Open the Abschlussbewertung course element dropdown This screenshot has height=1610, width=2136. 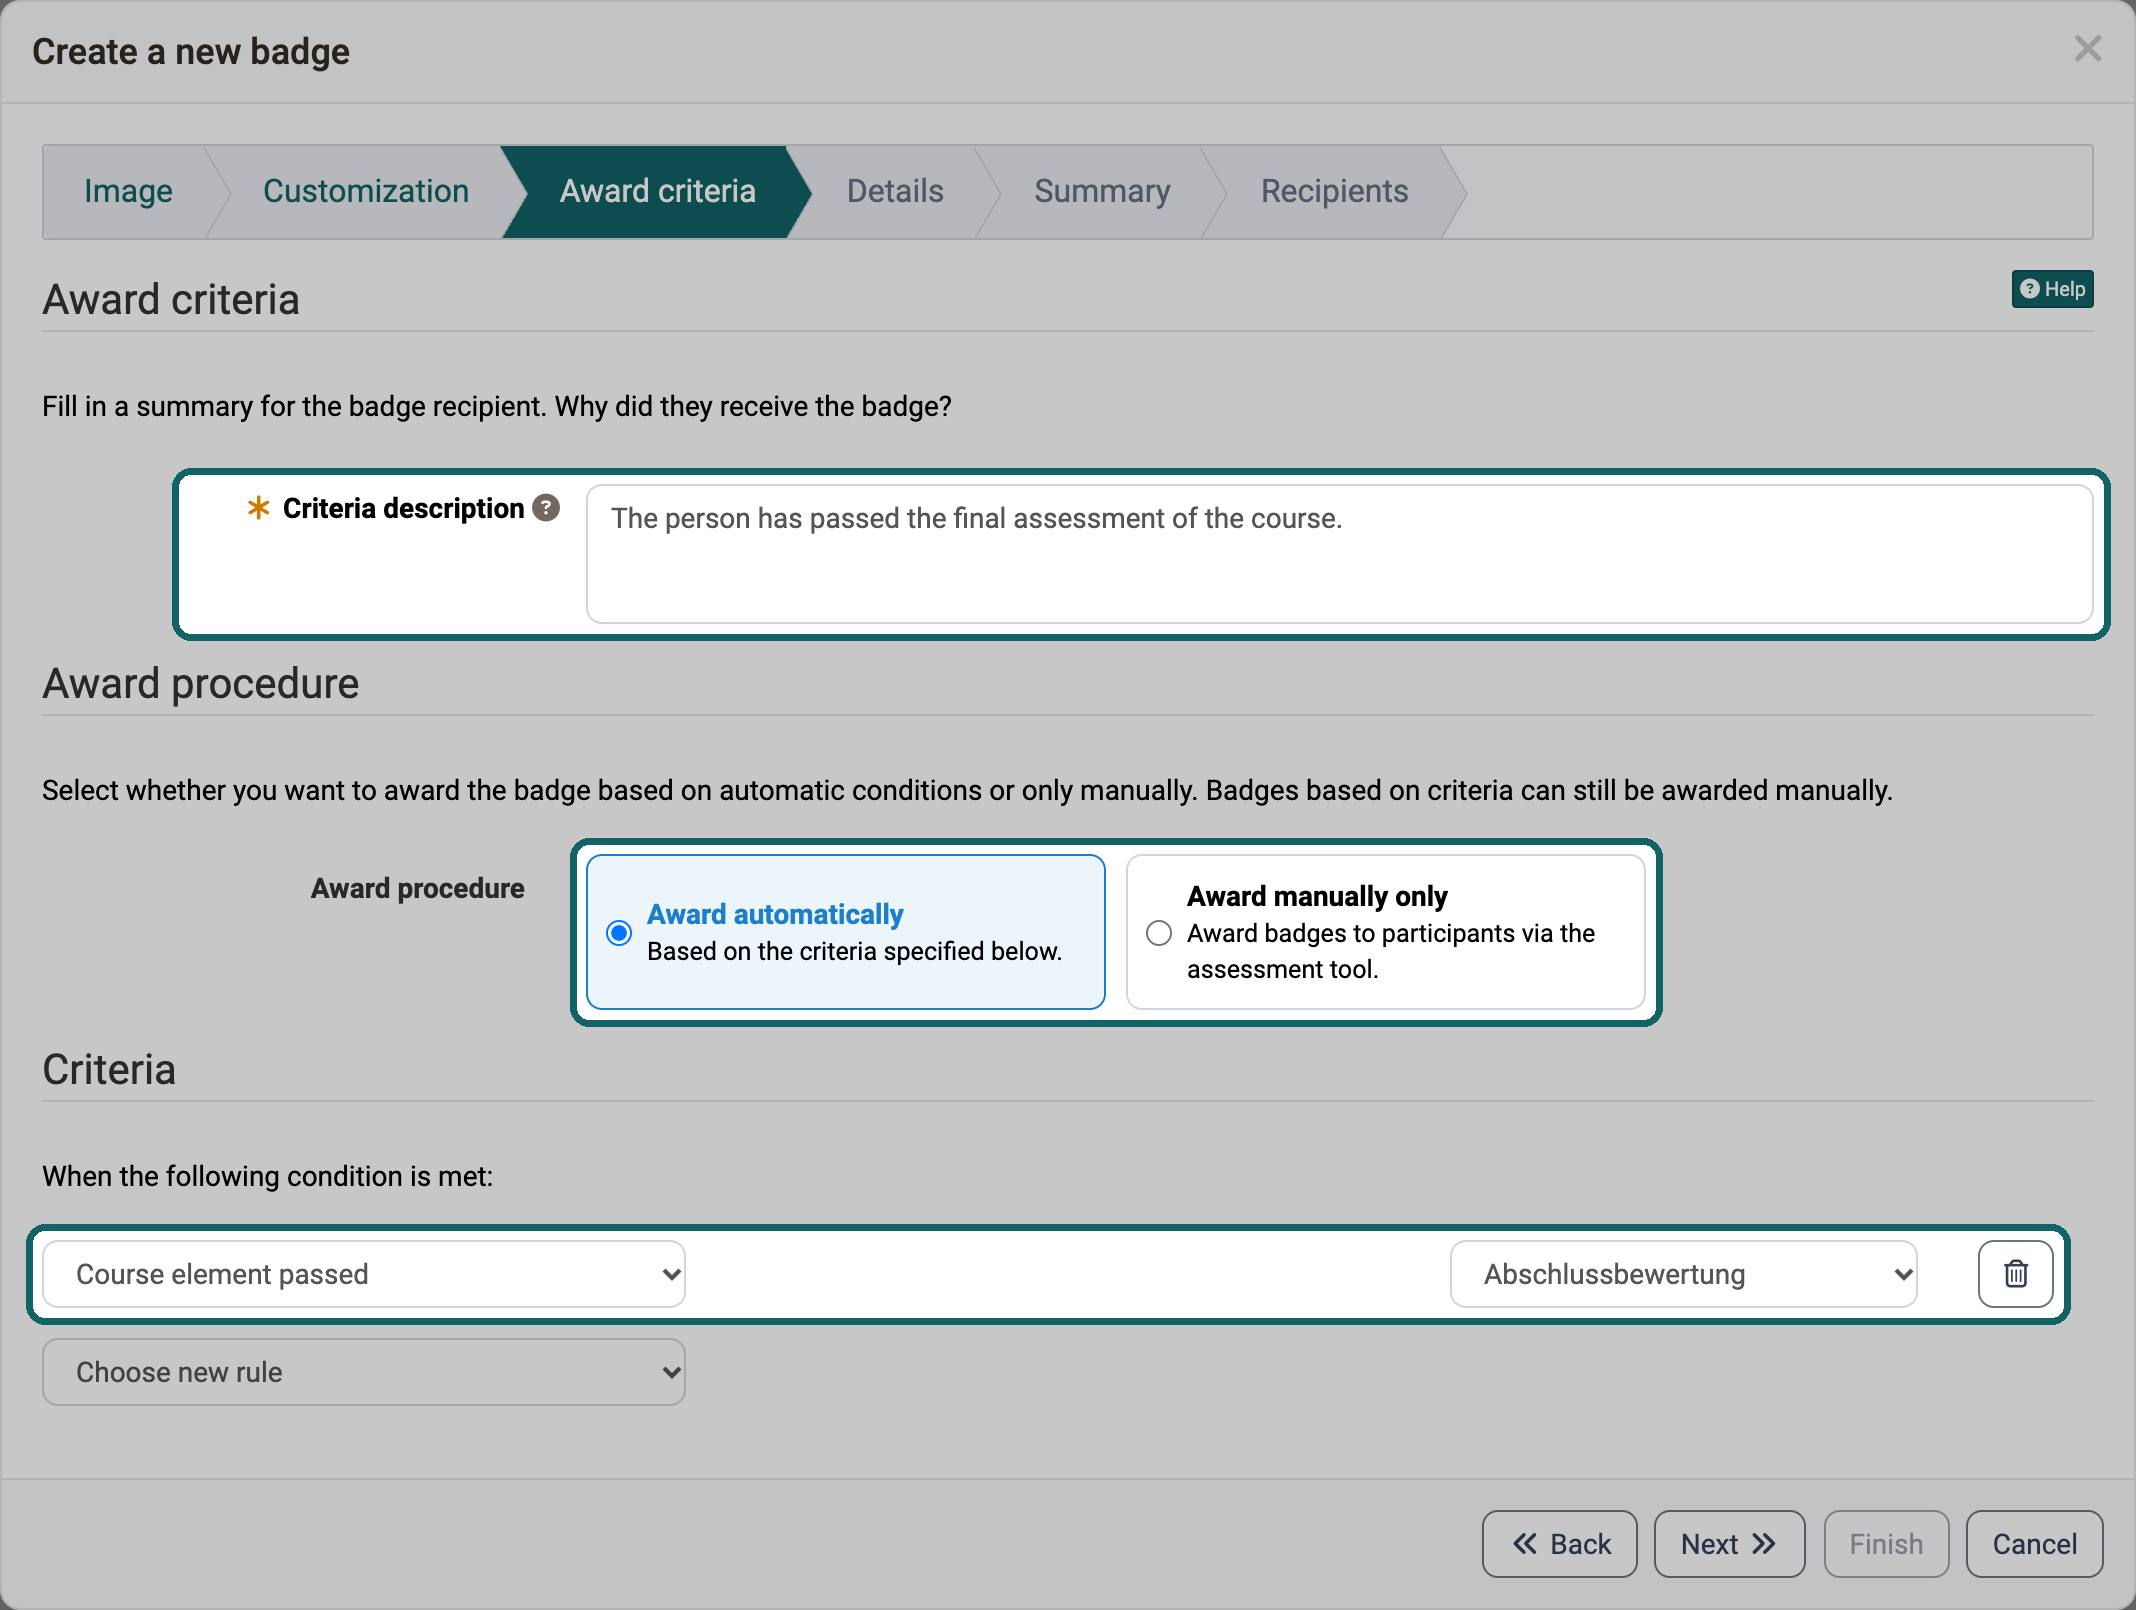coord(1684,1274)
